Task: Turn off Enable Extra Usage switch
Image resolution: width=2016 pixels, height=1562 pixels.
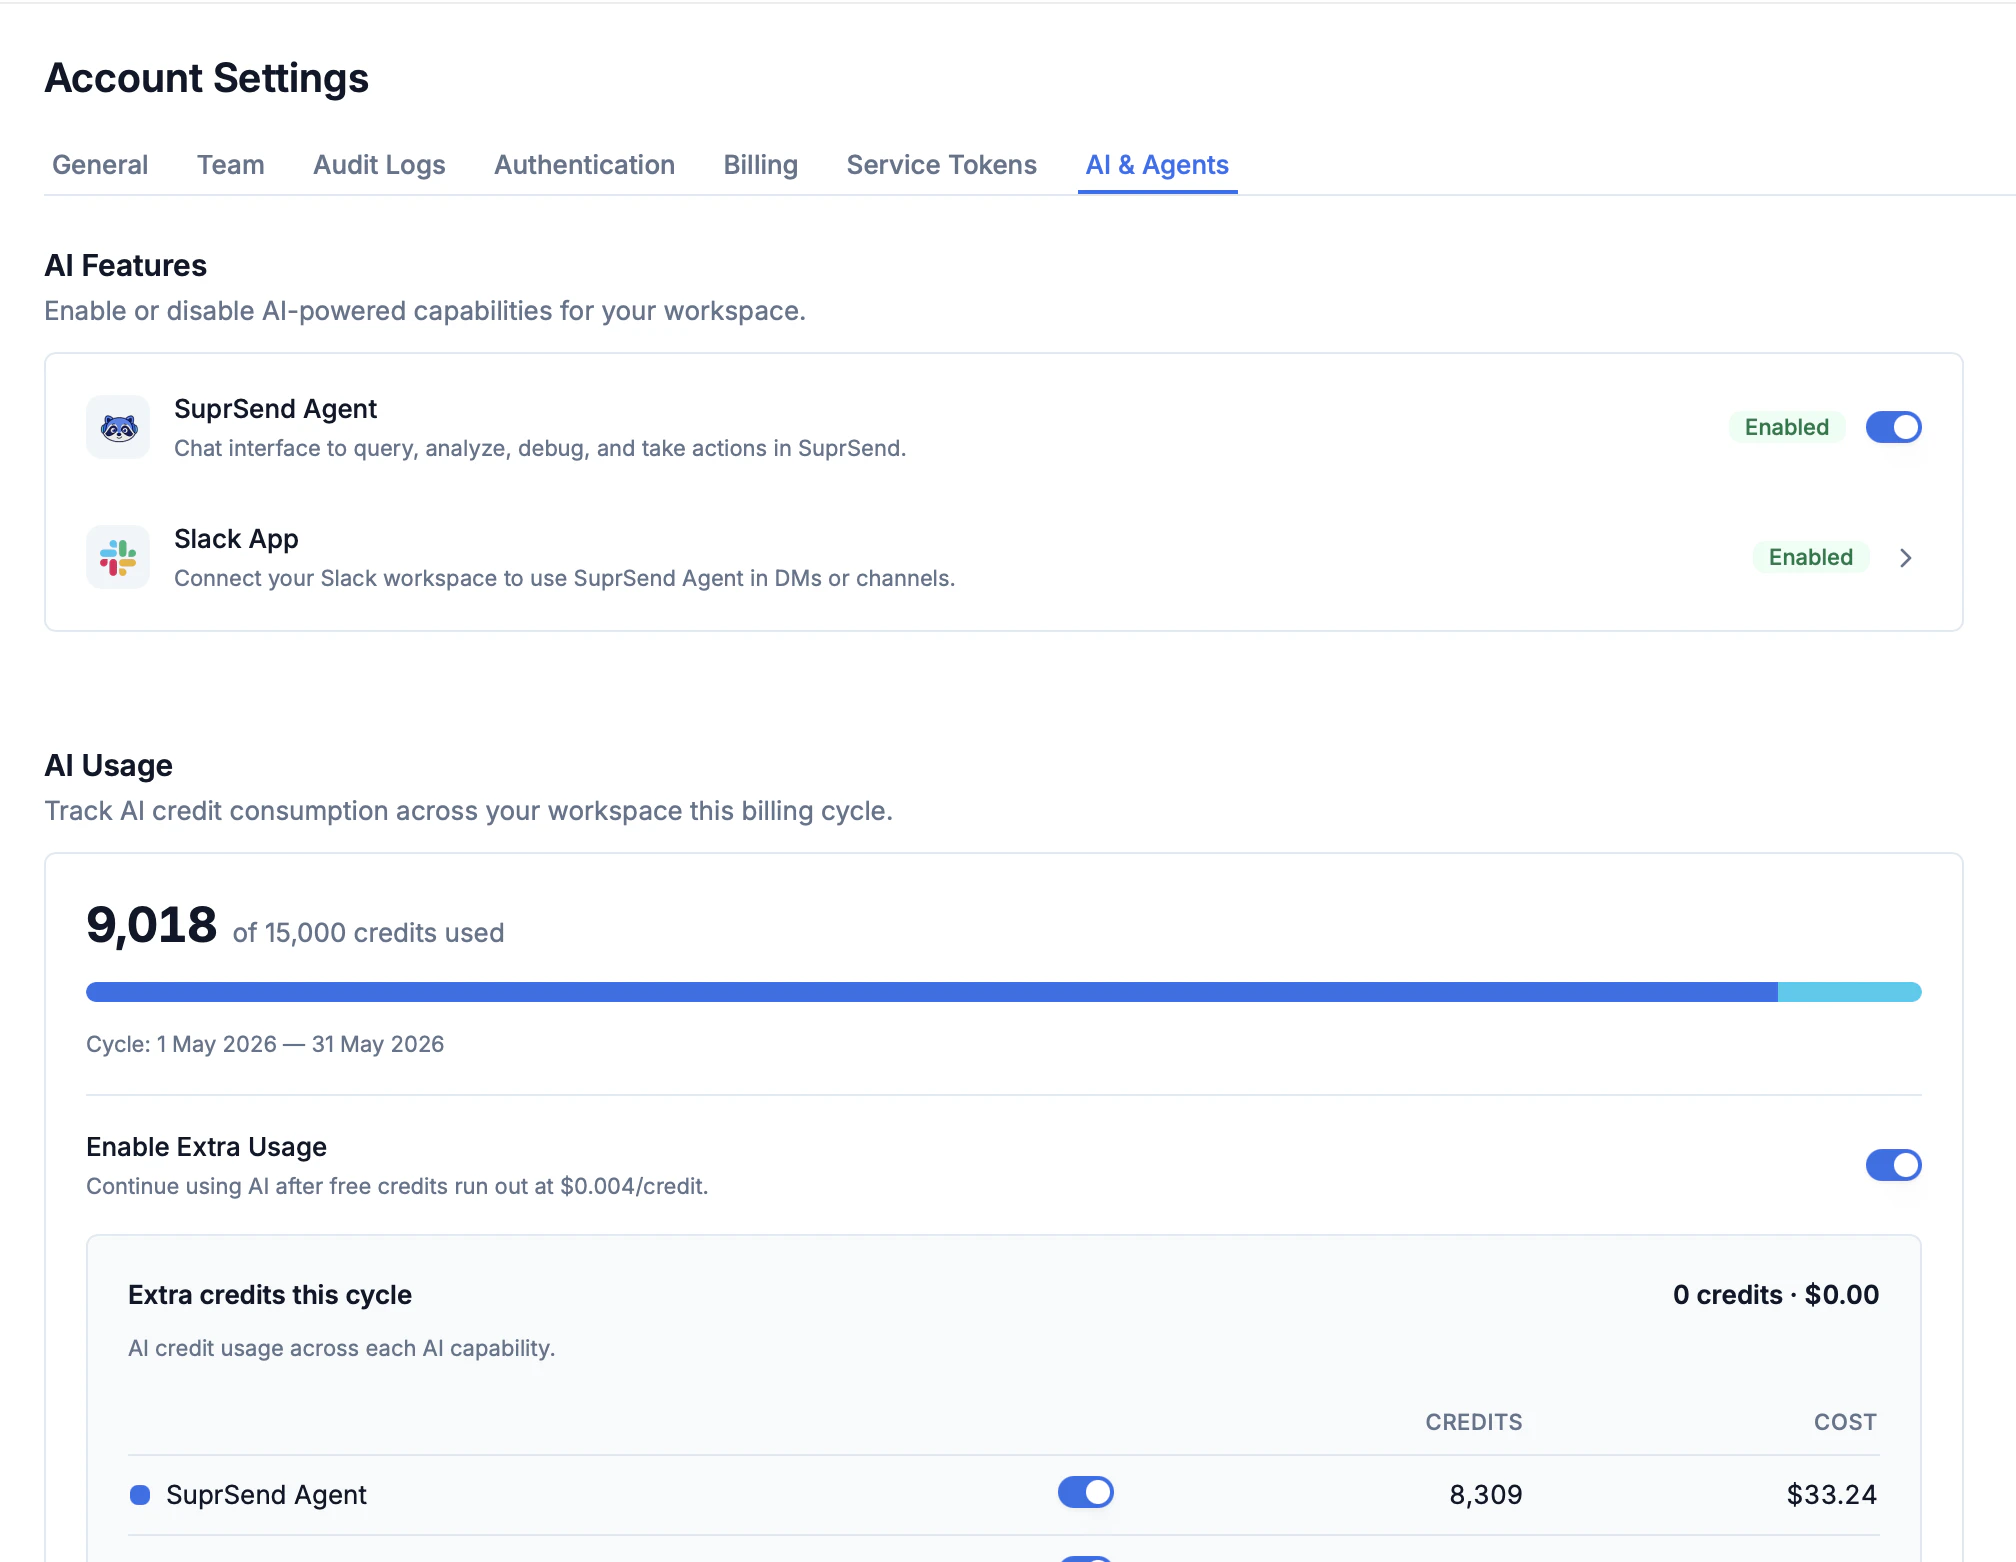Action: (x=1893, y=1165)
